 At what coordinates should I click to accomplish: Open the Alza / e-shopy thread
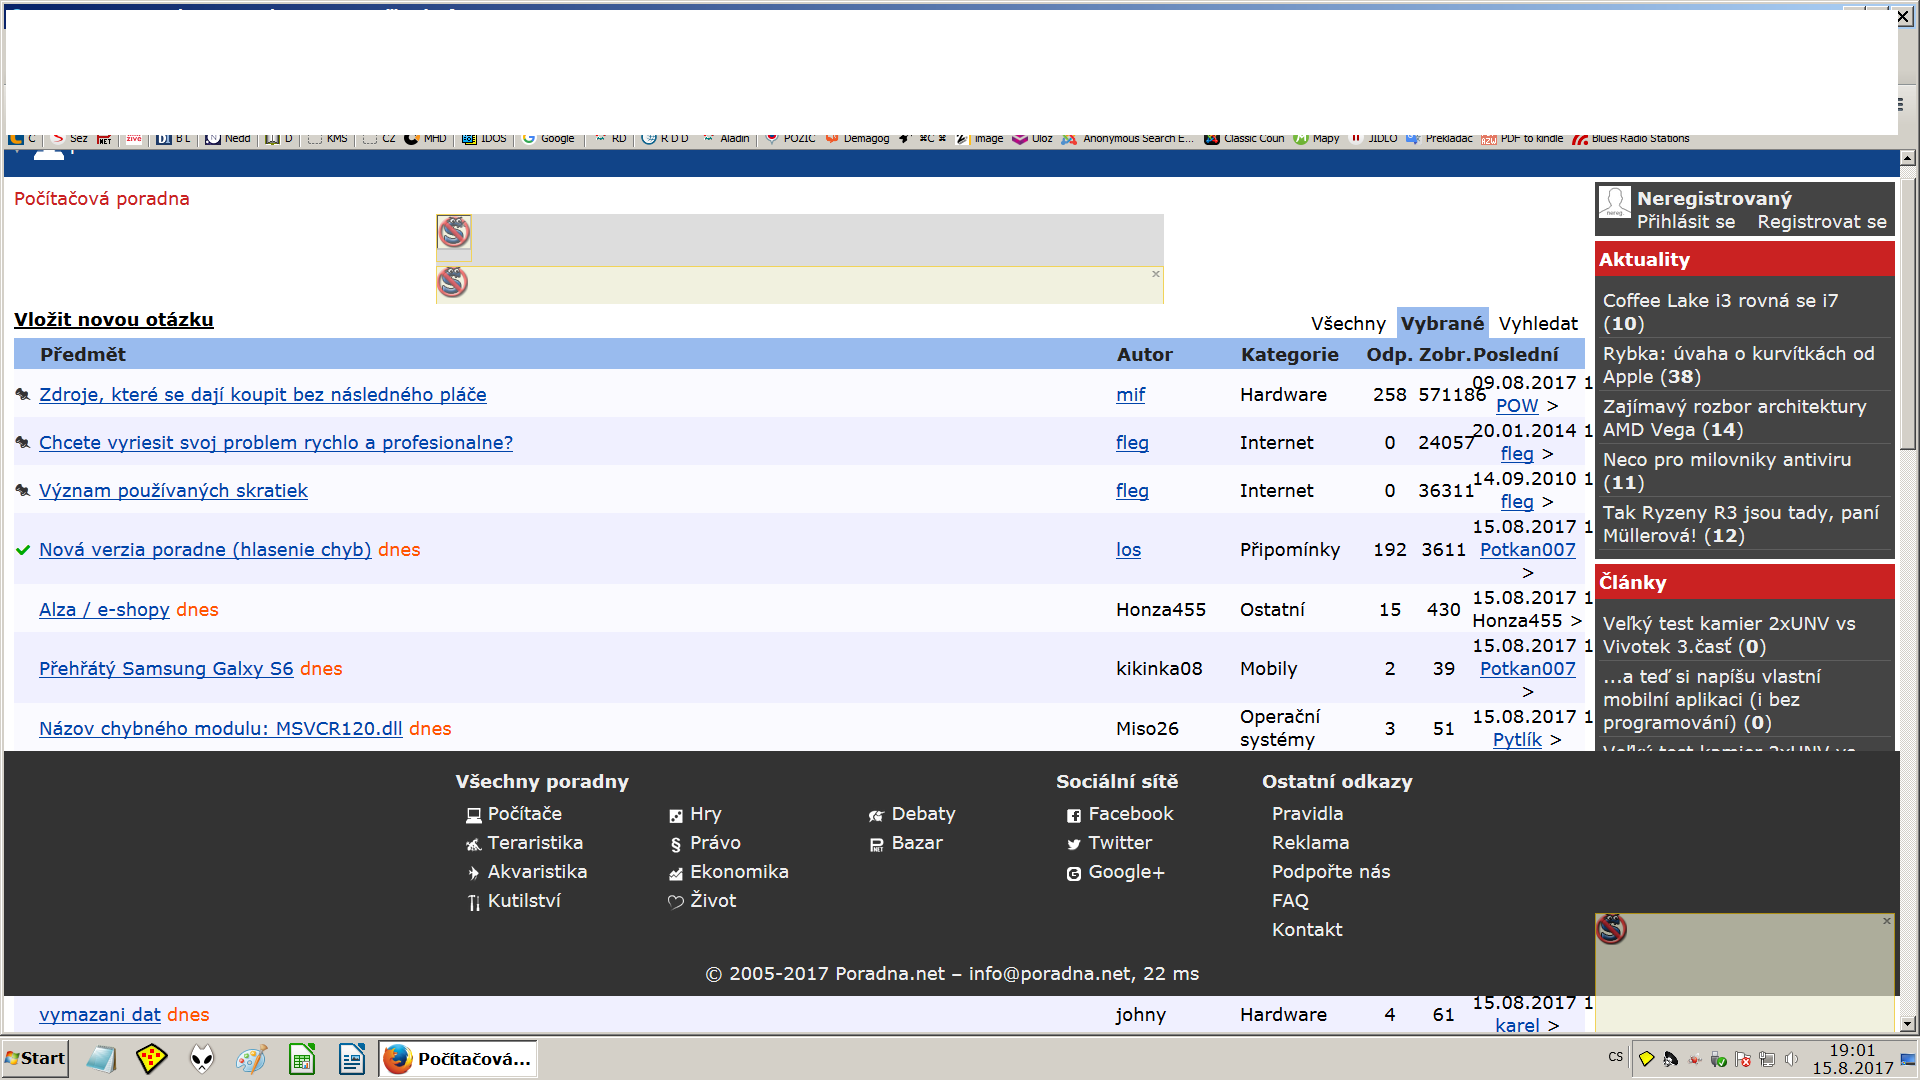(104, 609)
